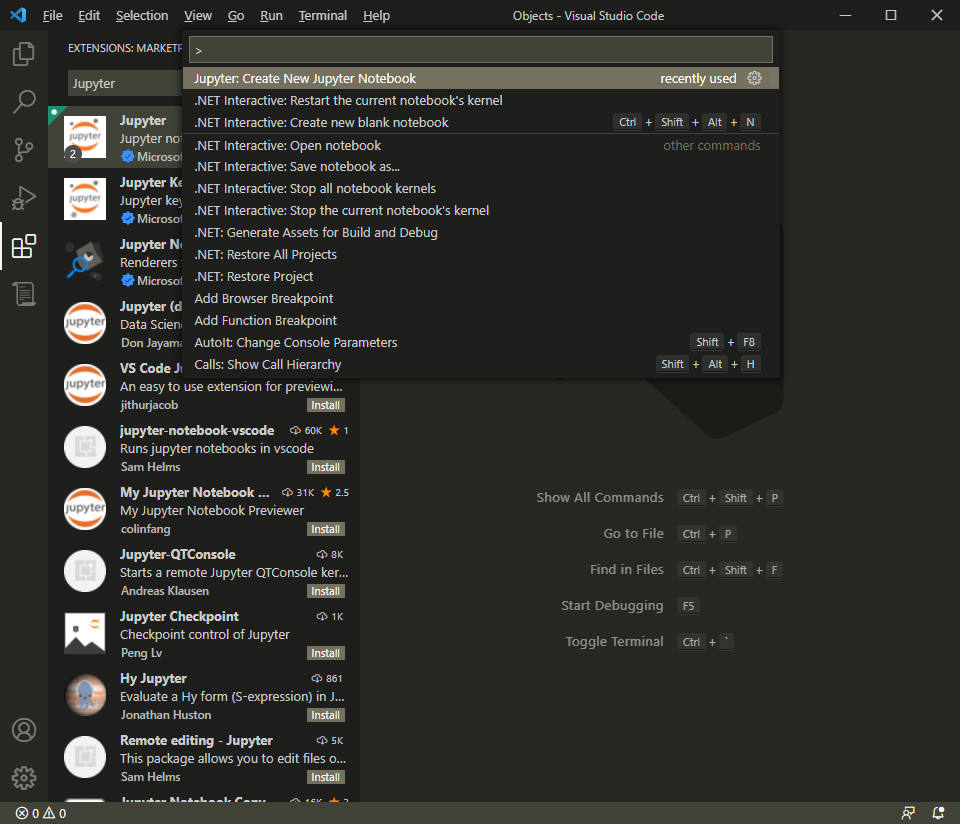Screen dimensions: 960x824
Task: Open My Jupyter Notebook Previewer extension icon
Action: tap(85, 509)
